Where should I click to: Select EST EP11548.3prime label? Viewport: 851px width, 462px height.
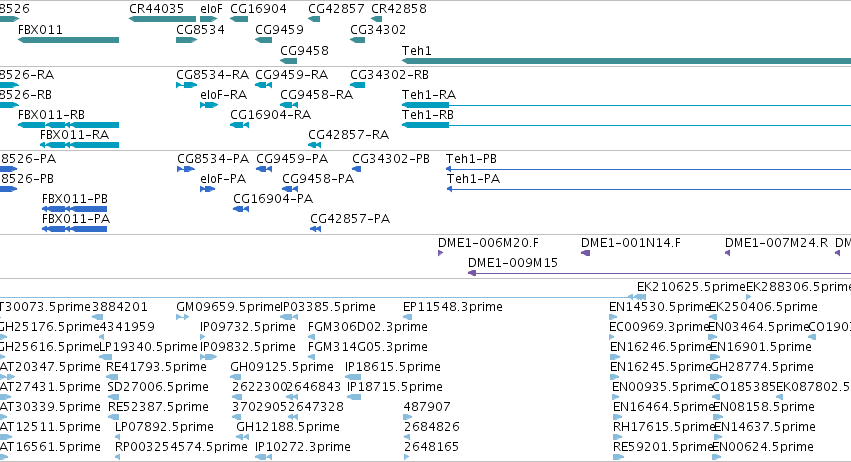[x=453, y=307]
